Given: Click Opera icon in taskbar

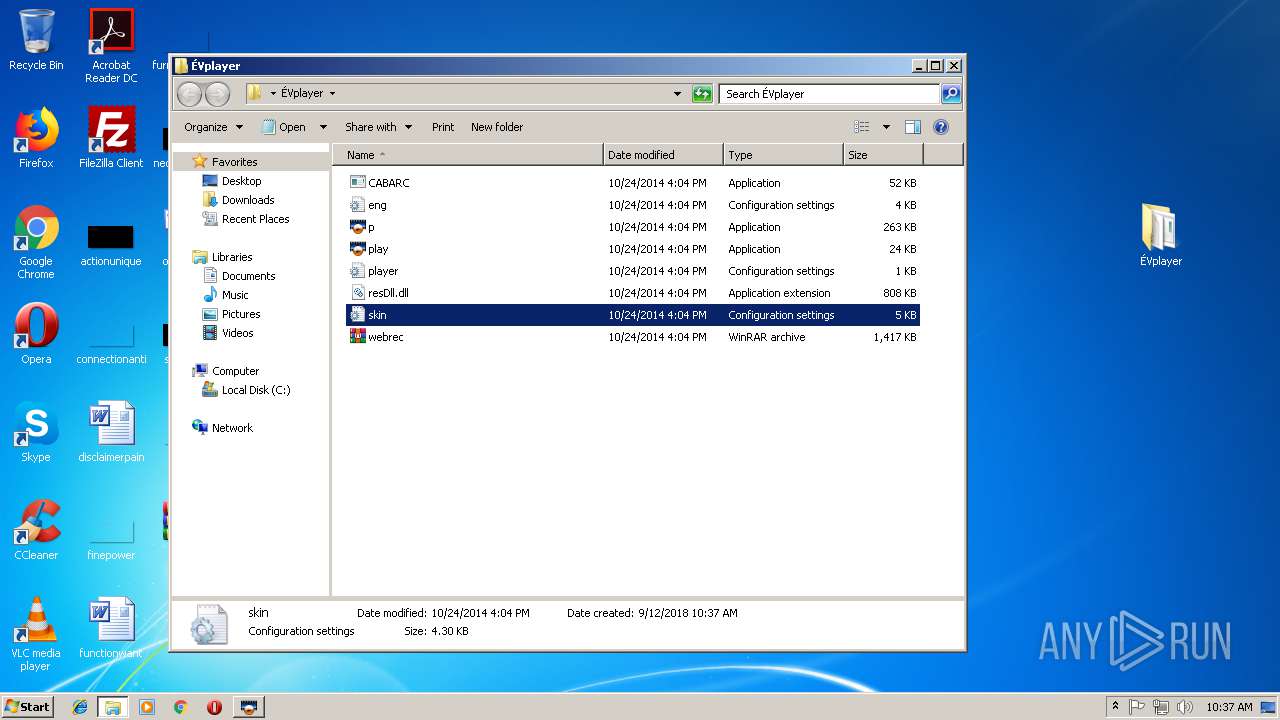Looking at the screenshot, I should pos(214,707).
